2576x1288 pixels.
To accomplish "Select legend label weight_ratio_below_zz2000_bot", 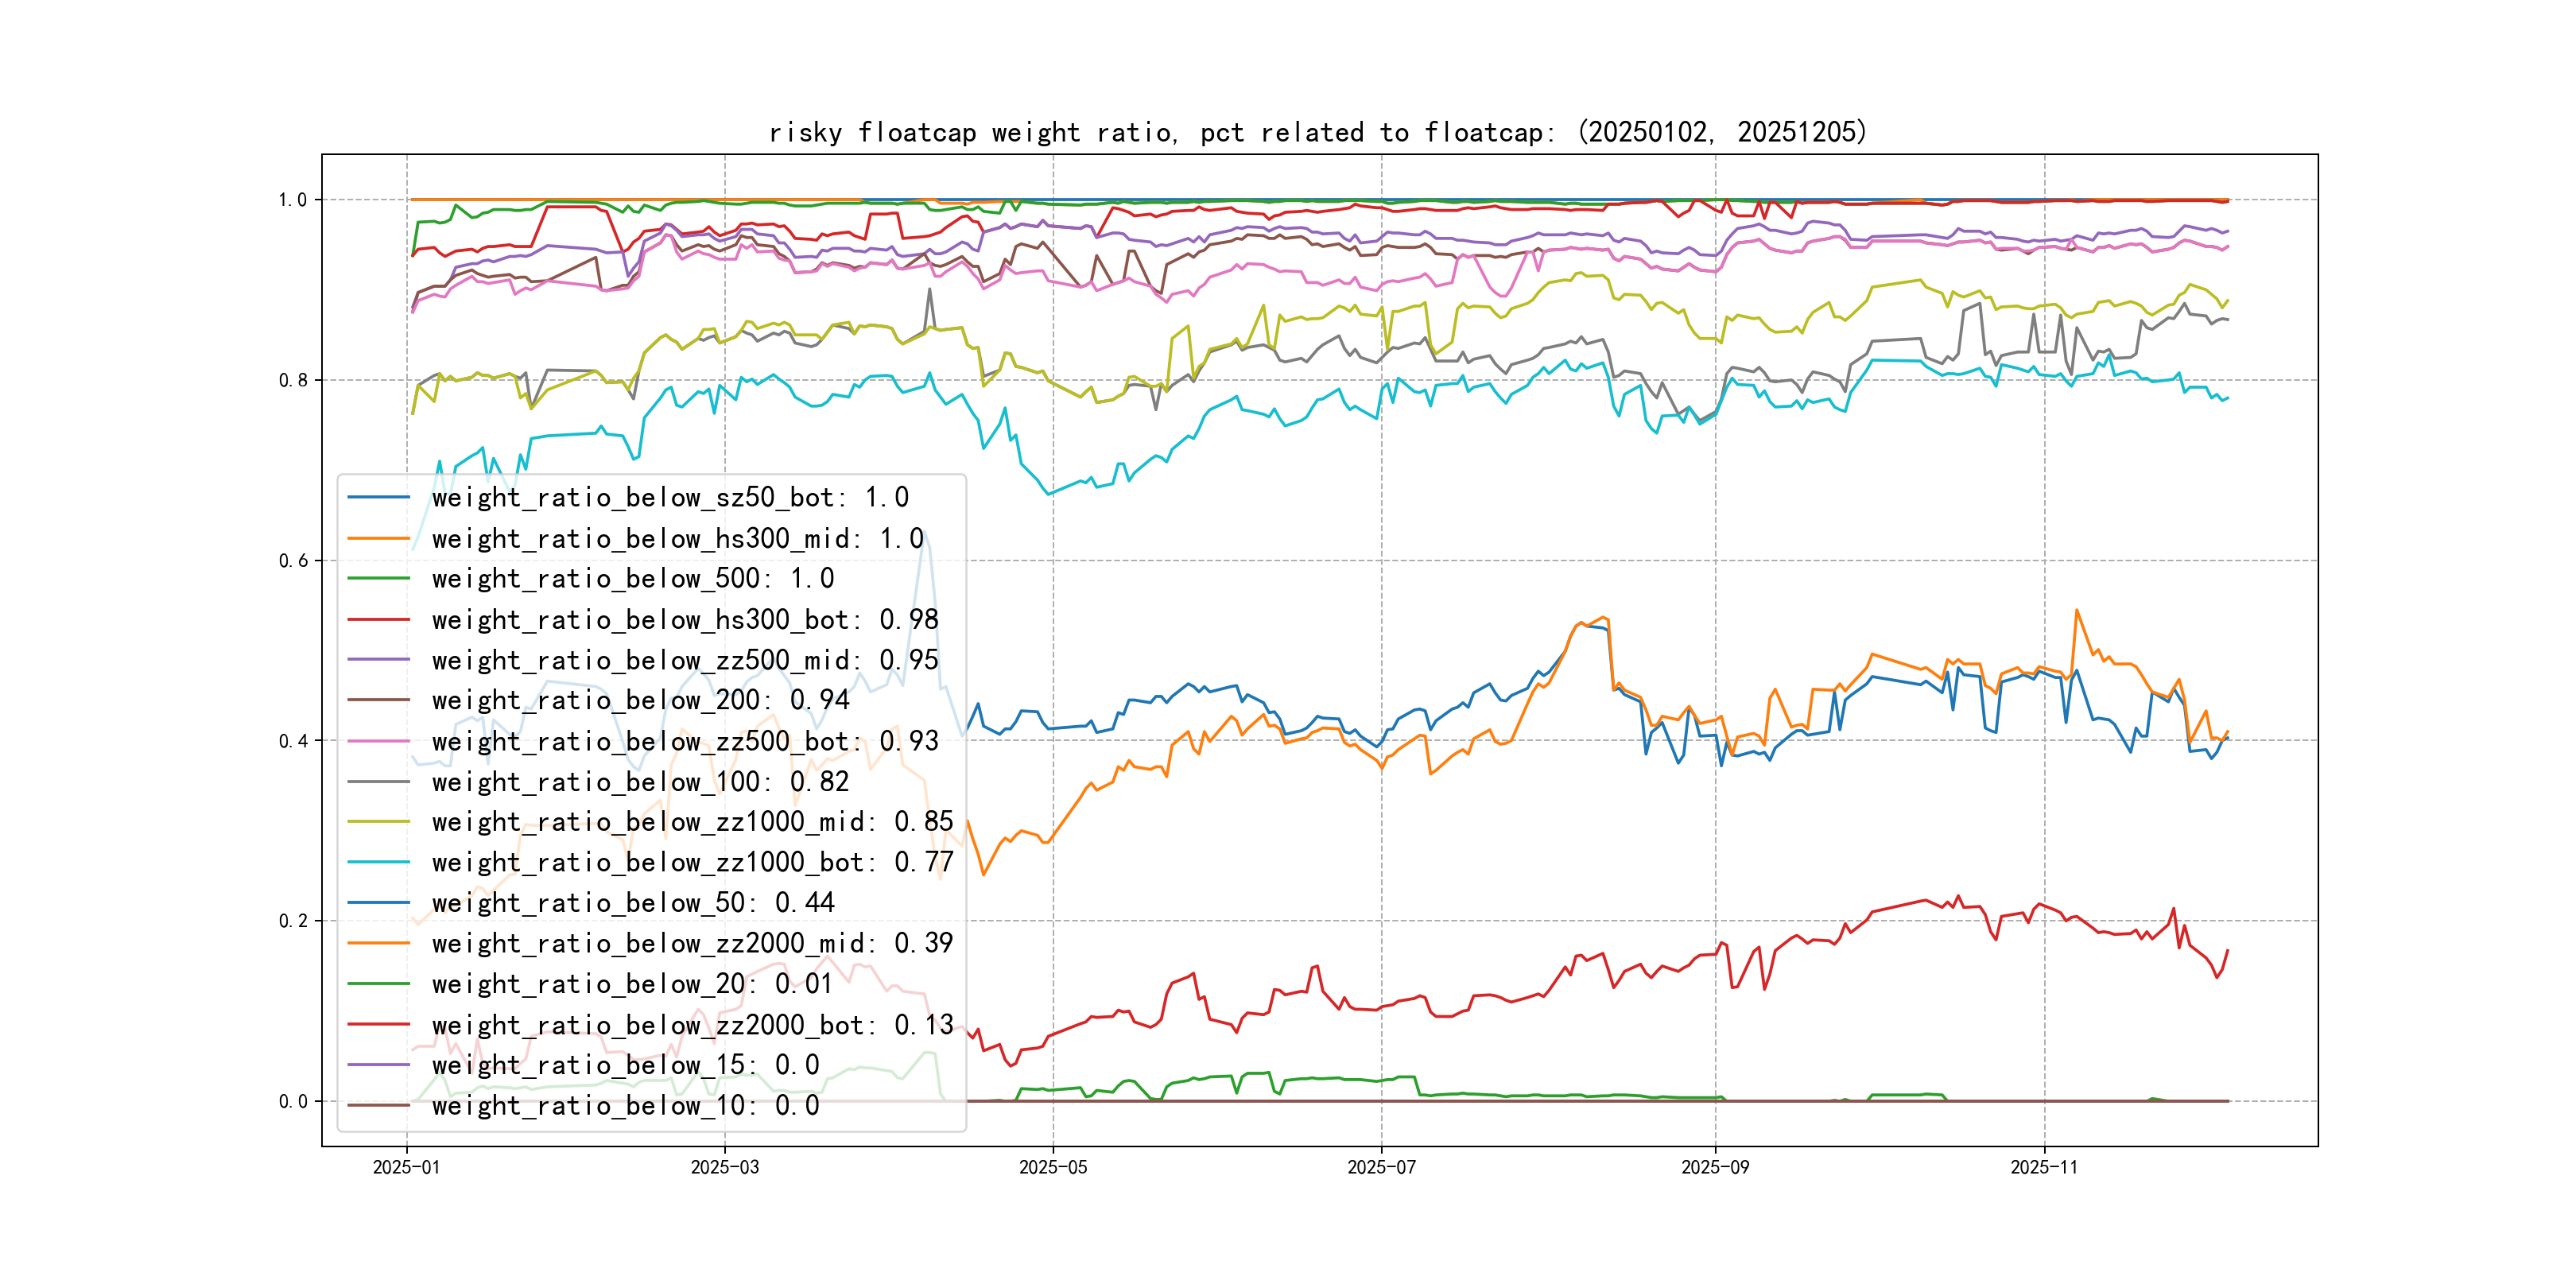I will tap(692, 1025).
